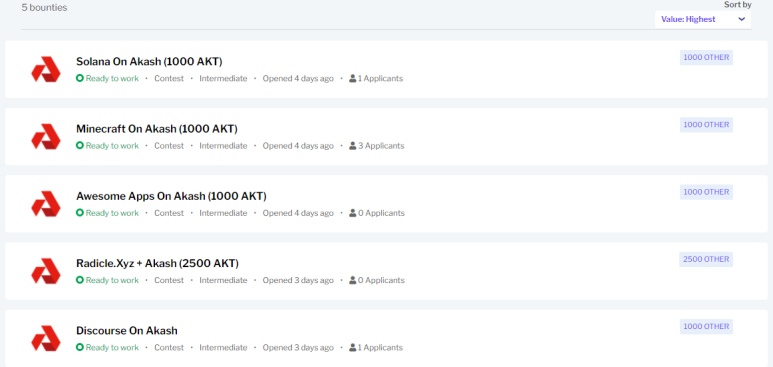Click 'Opened 3 days ago' on Radicle.Xyz bounty
Image resolution: width=773 pixels, height=367 pixels.
[298, 280]
